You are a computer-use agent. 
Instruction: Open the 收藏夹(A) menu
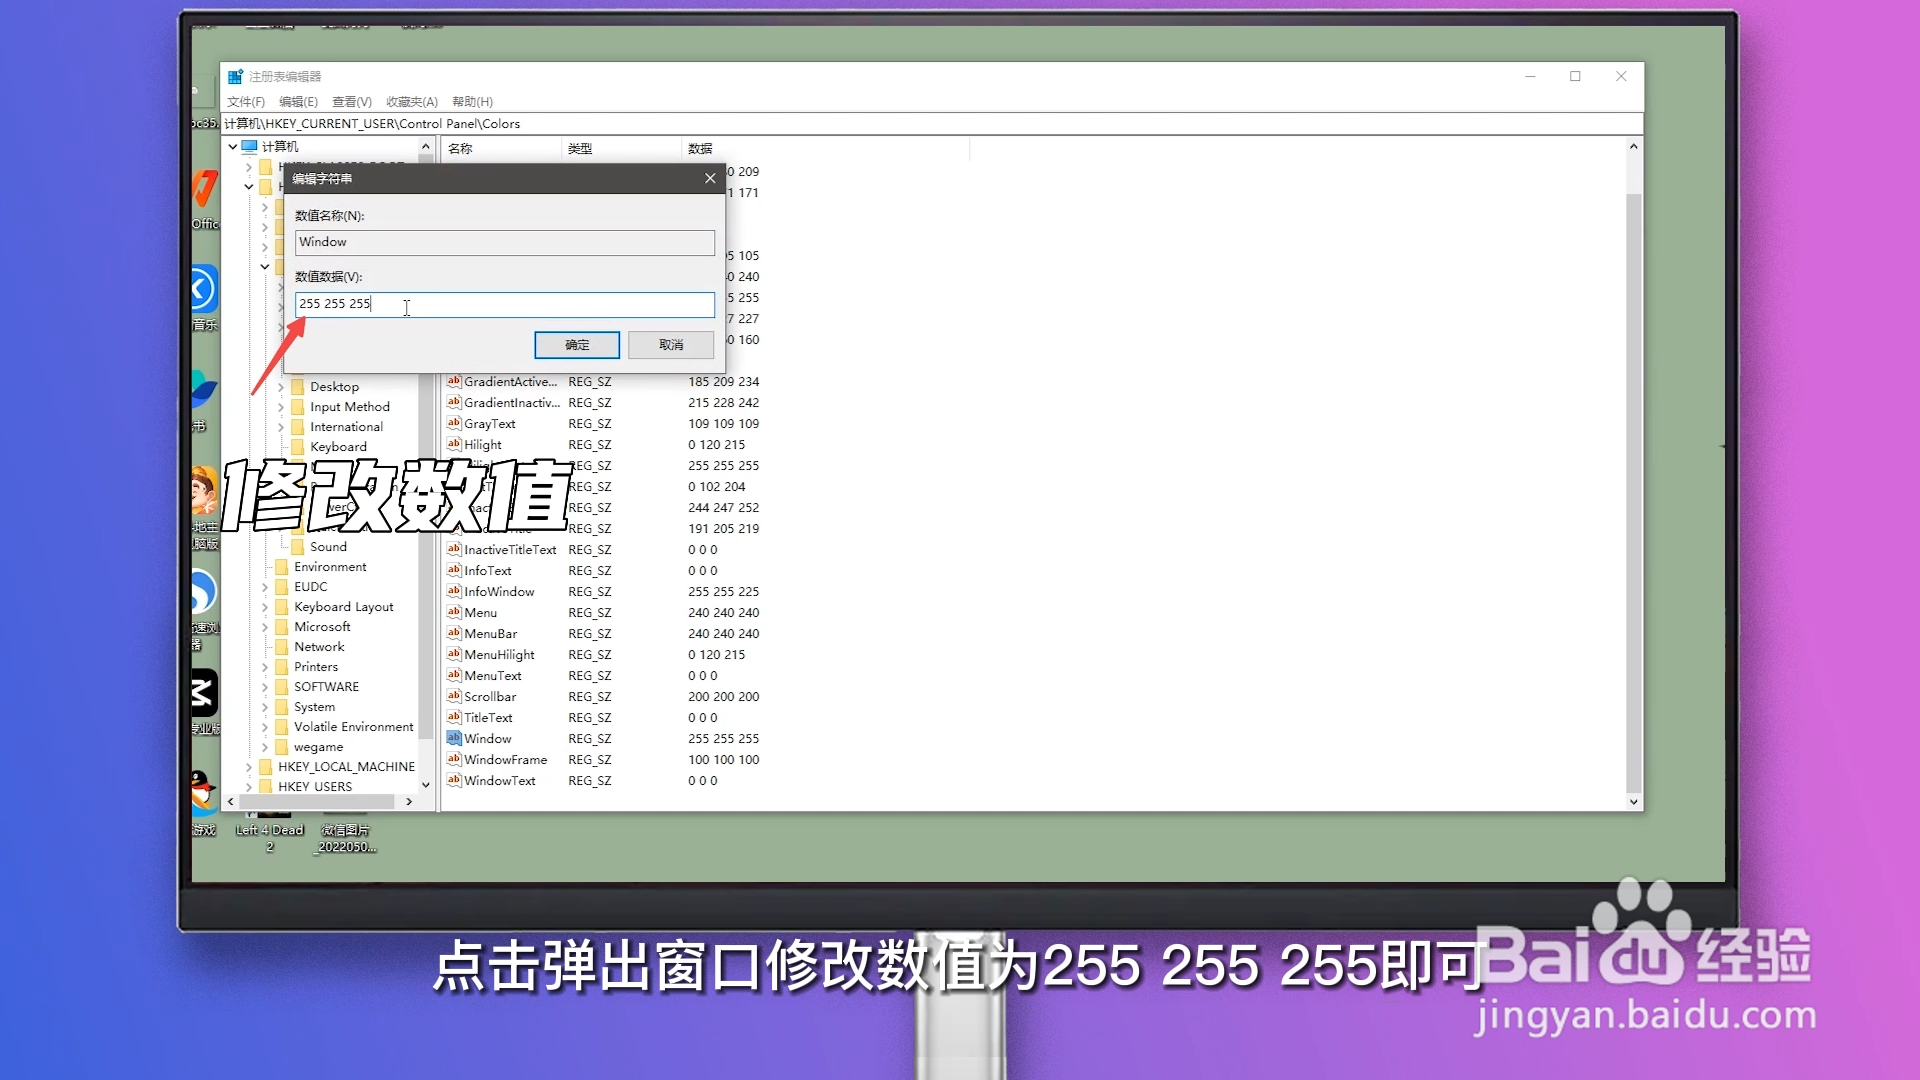411,101
